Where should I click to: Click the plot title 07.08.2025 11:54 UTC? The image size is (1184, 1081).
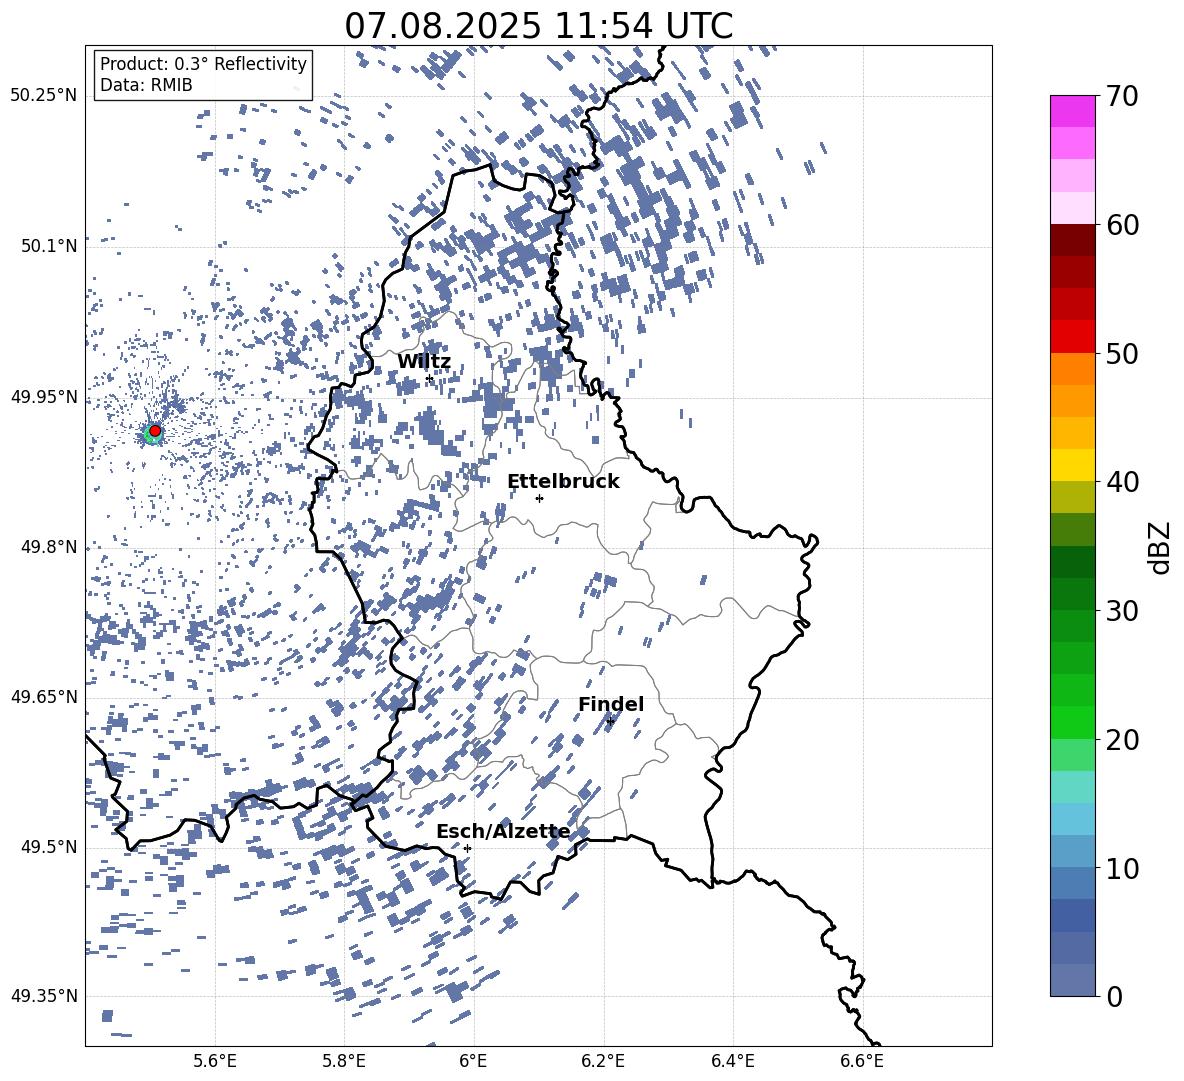click(538, 26)
